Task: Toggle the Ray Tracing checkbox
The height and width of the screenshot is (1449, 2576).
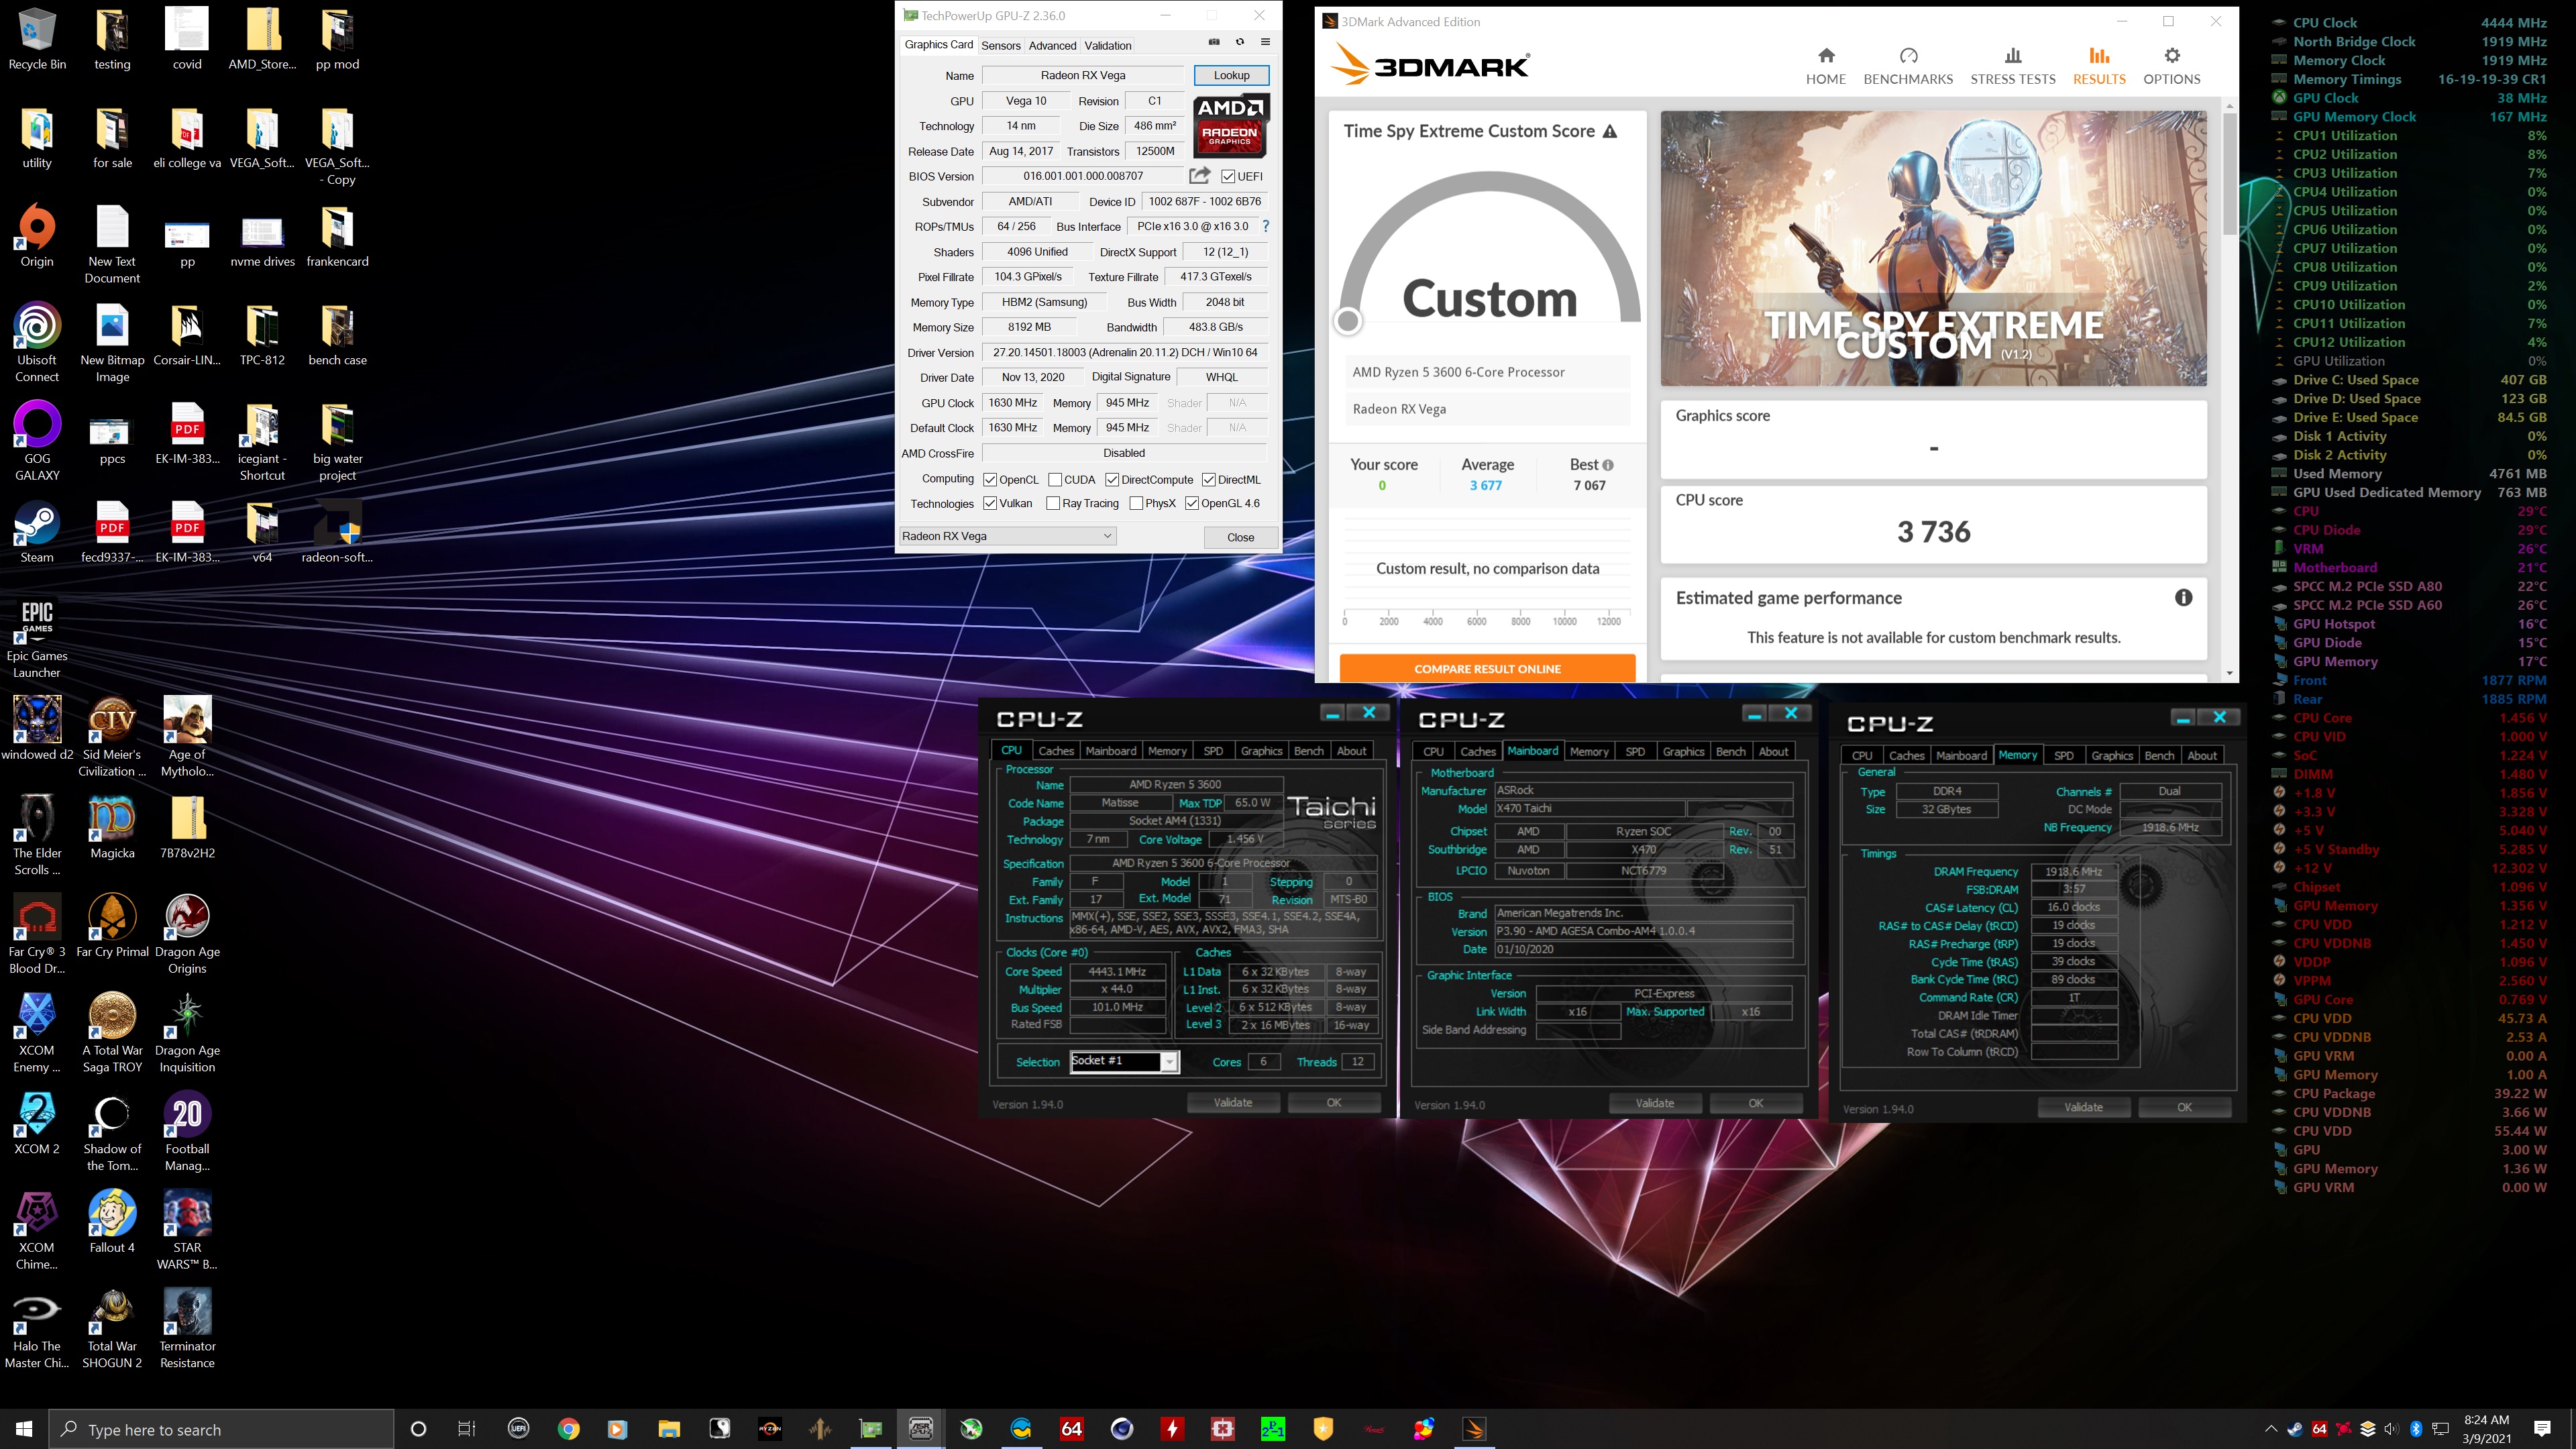Action: click(1053, 503)
